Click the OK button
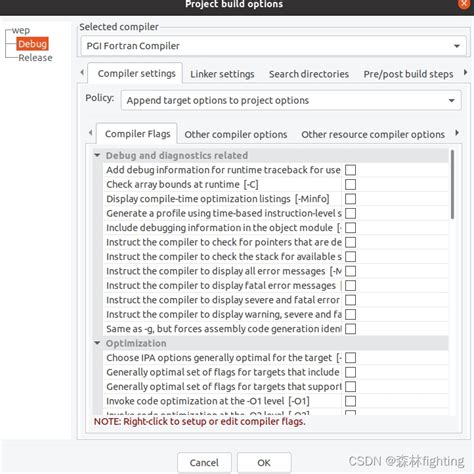Viewport: 474px width, 474px height. [264, 463]
